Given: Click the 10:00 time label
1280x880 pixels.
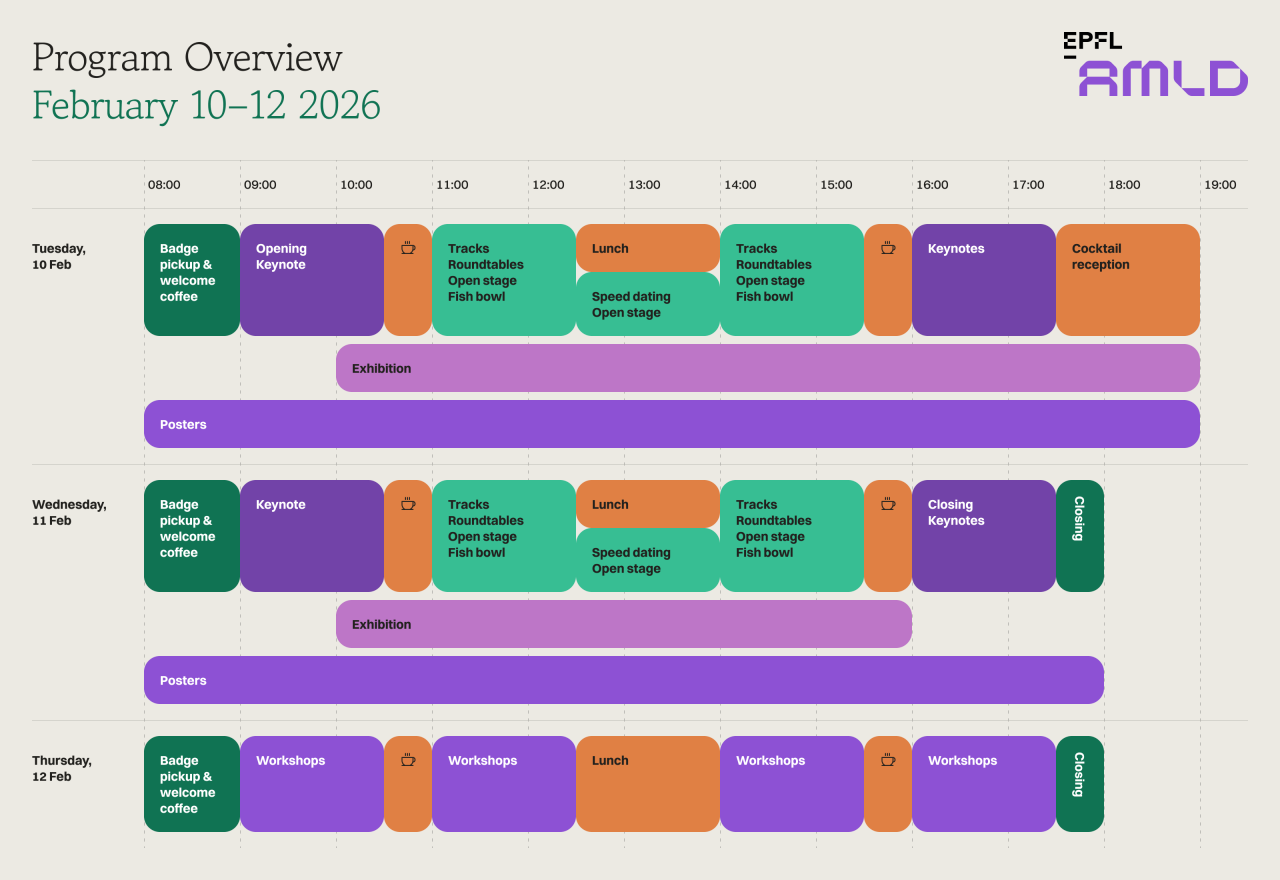Looking at the screenshot, I should [x=356, y=185].
